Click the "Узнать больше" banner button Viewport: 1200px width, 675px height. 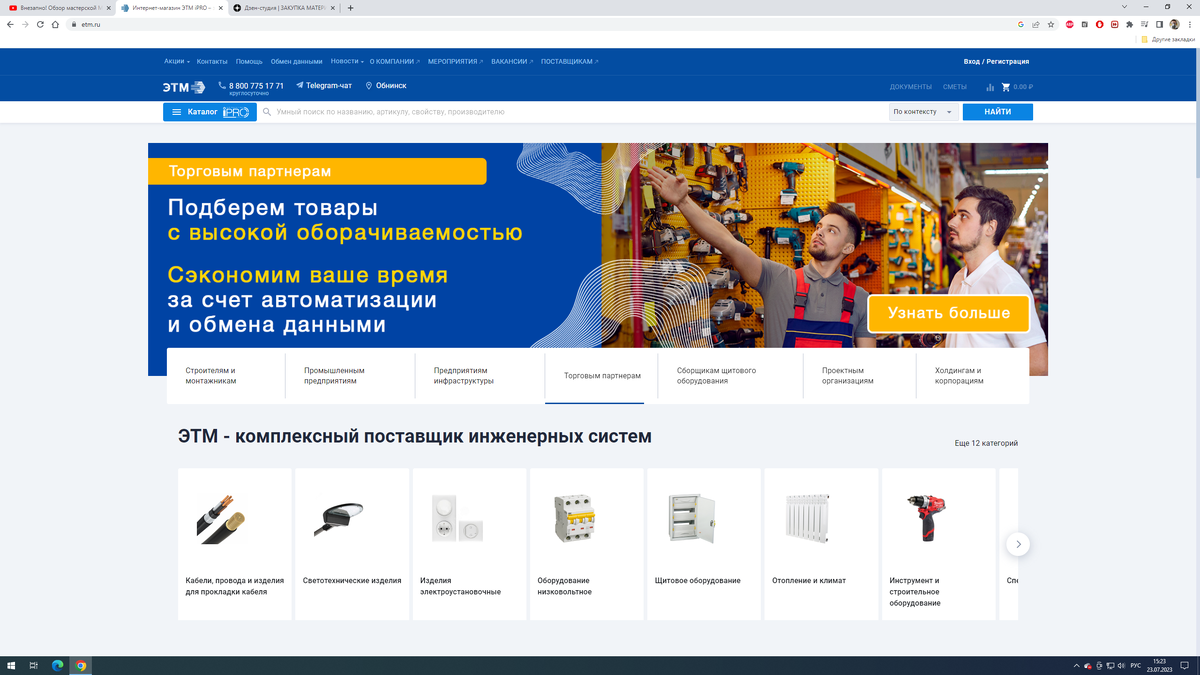[x=948, y=313]
